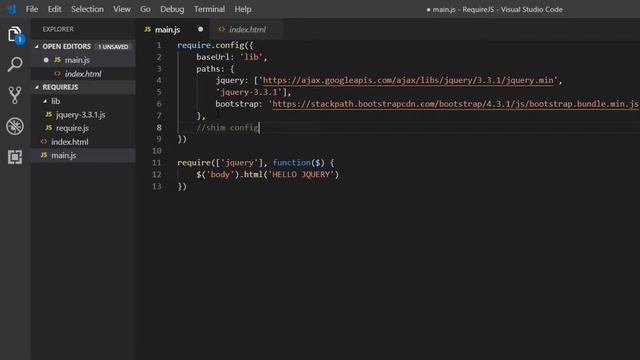
Task: Switch to the main.js editor tab
Action: pyautogui.click(x=173, y=29)
